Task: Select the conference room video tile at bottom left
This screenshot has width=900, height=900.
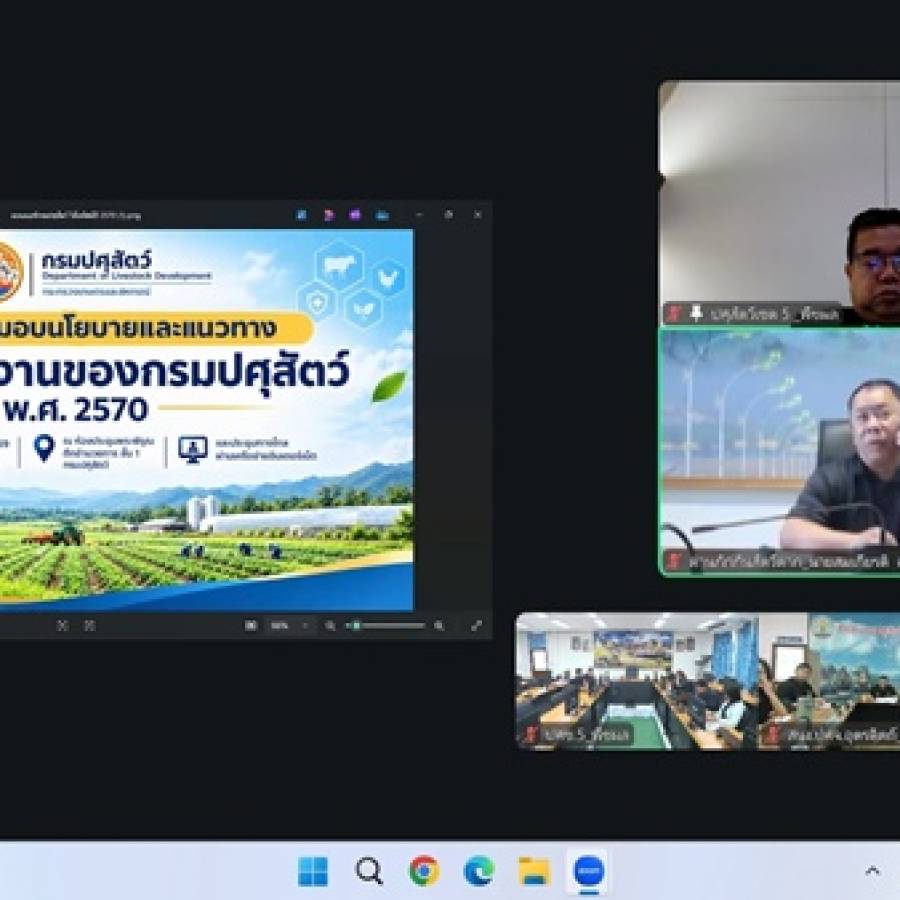Action: tap(637, 681)
